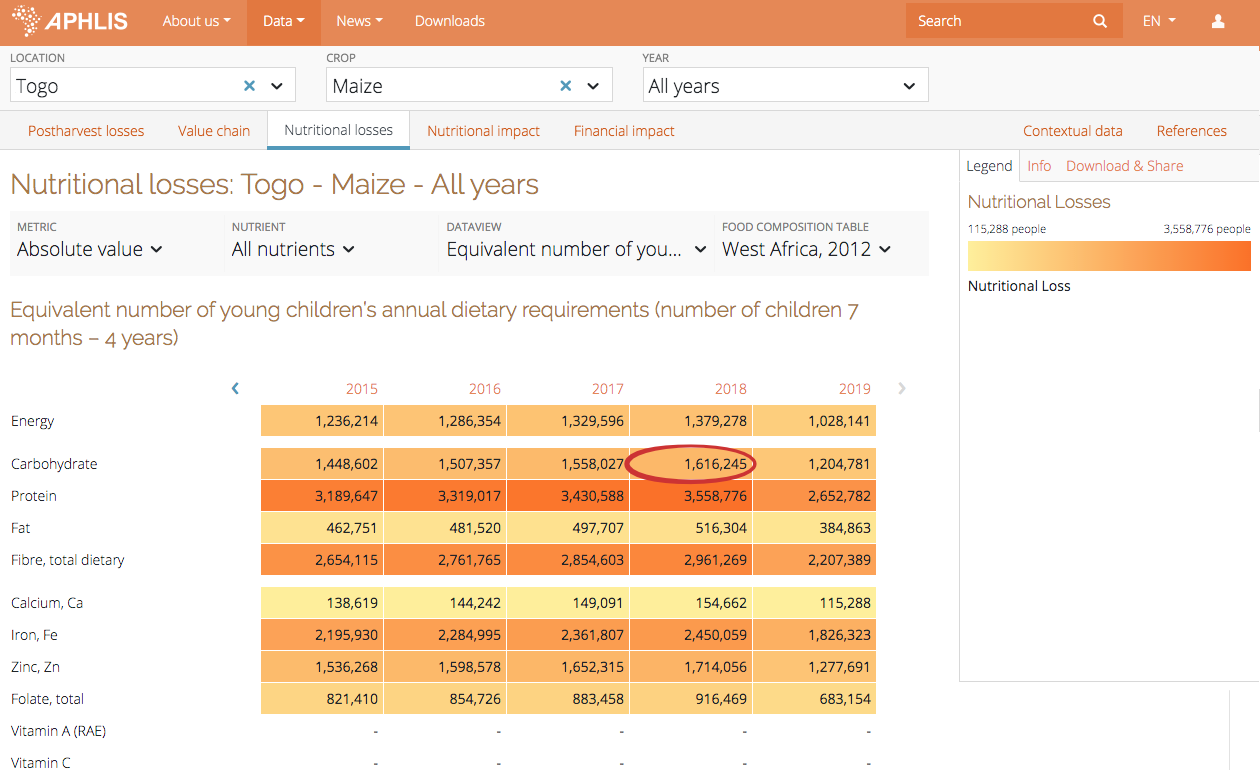Open the Dataview dropdown
1260x770 pixels.
(x=577, y=249)
